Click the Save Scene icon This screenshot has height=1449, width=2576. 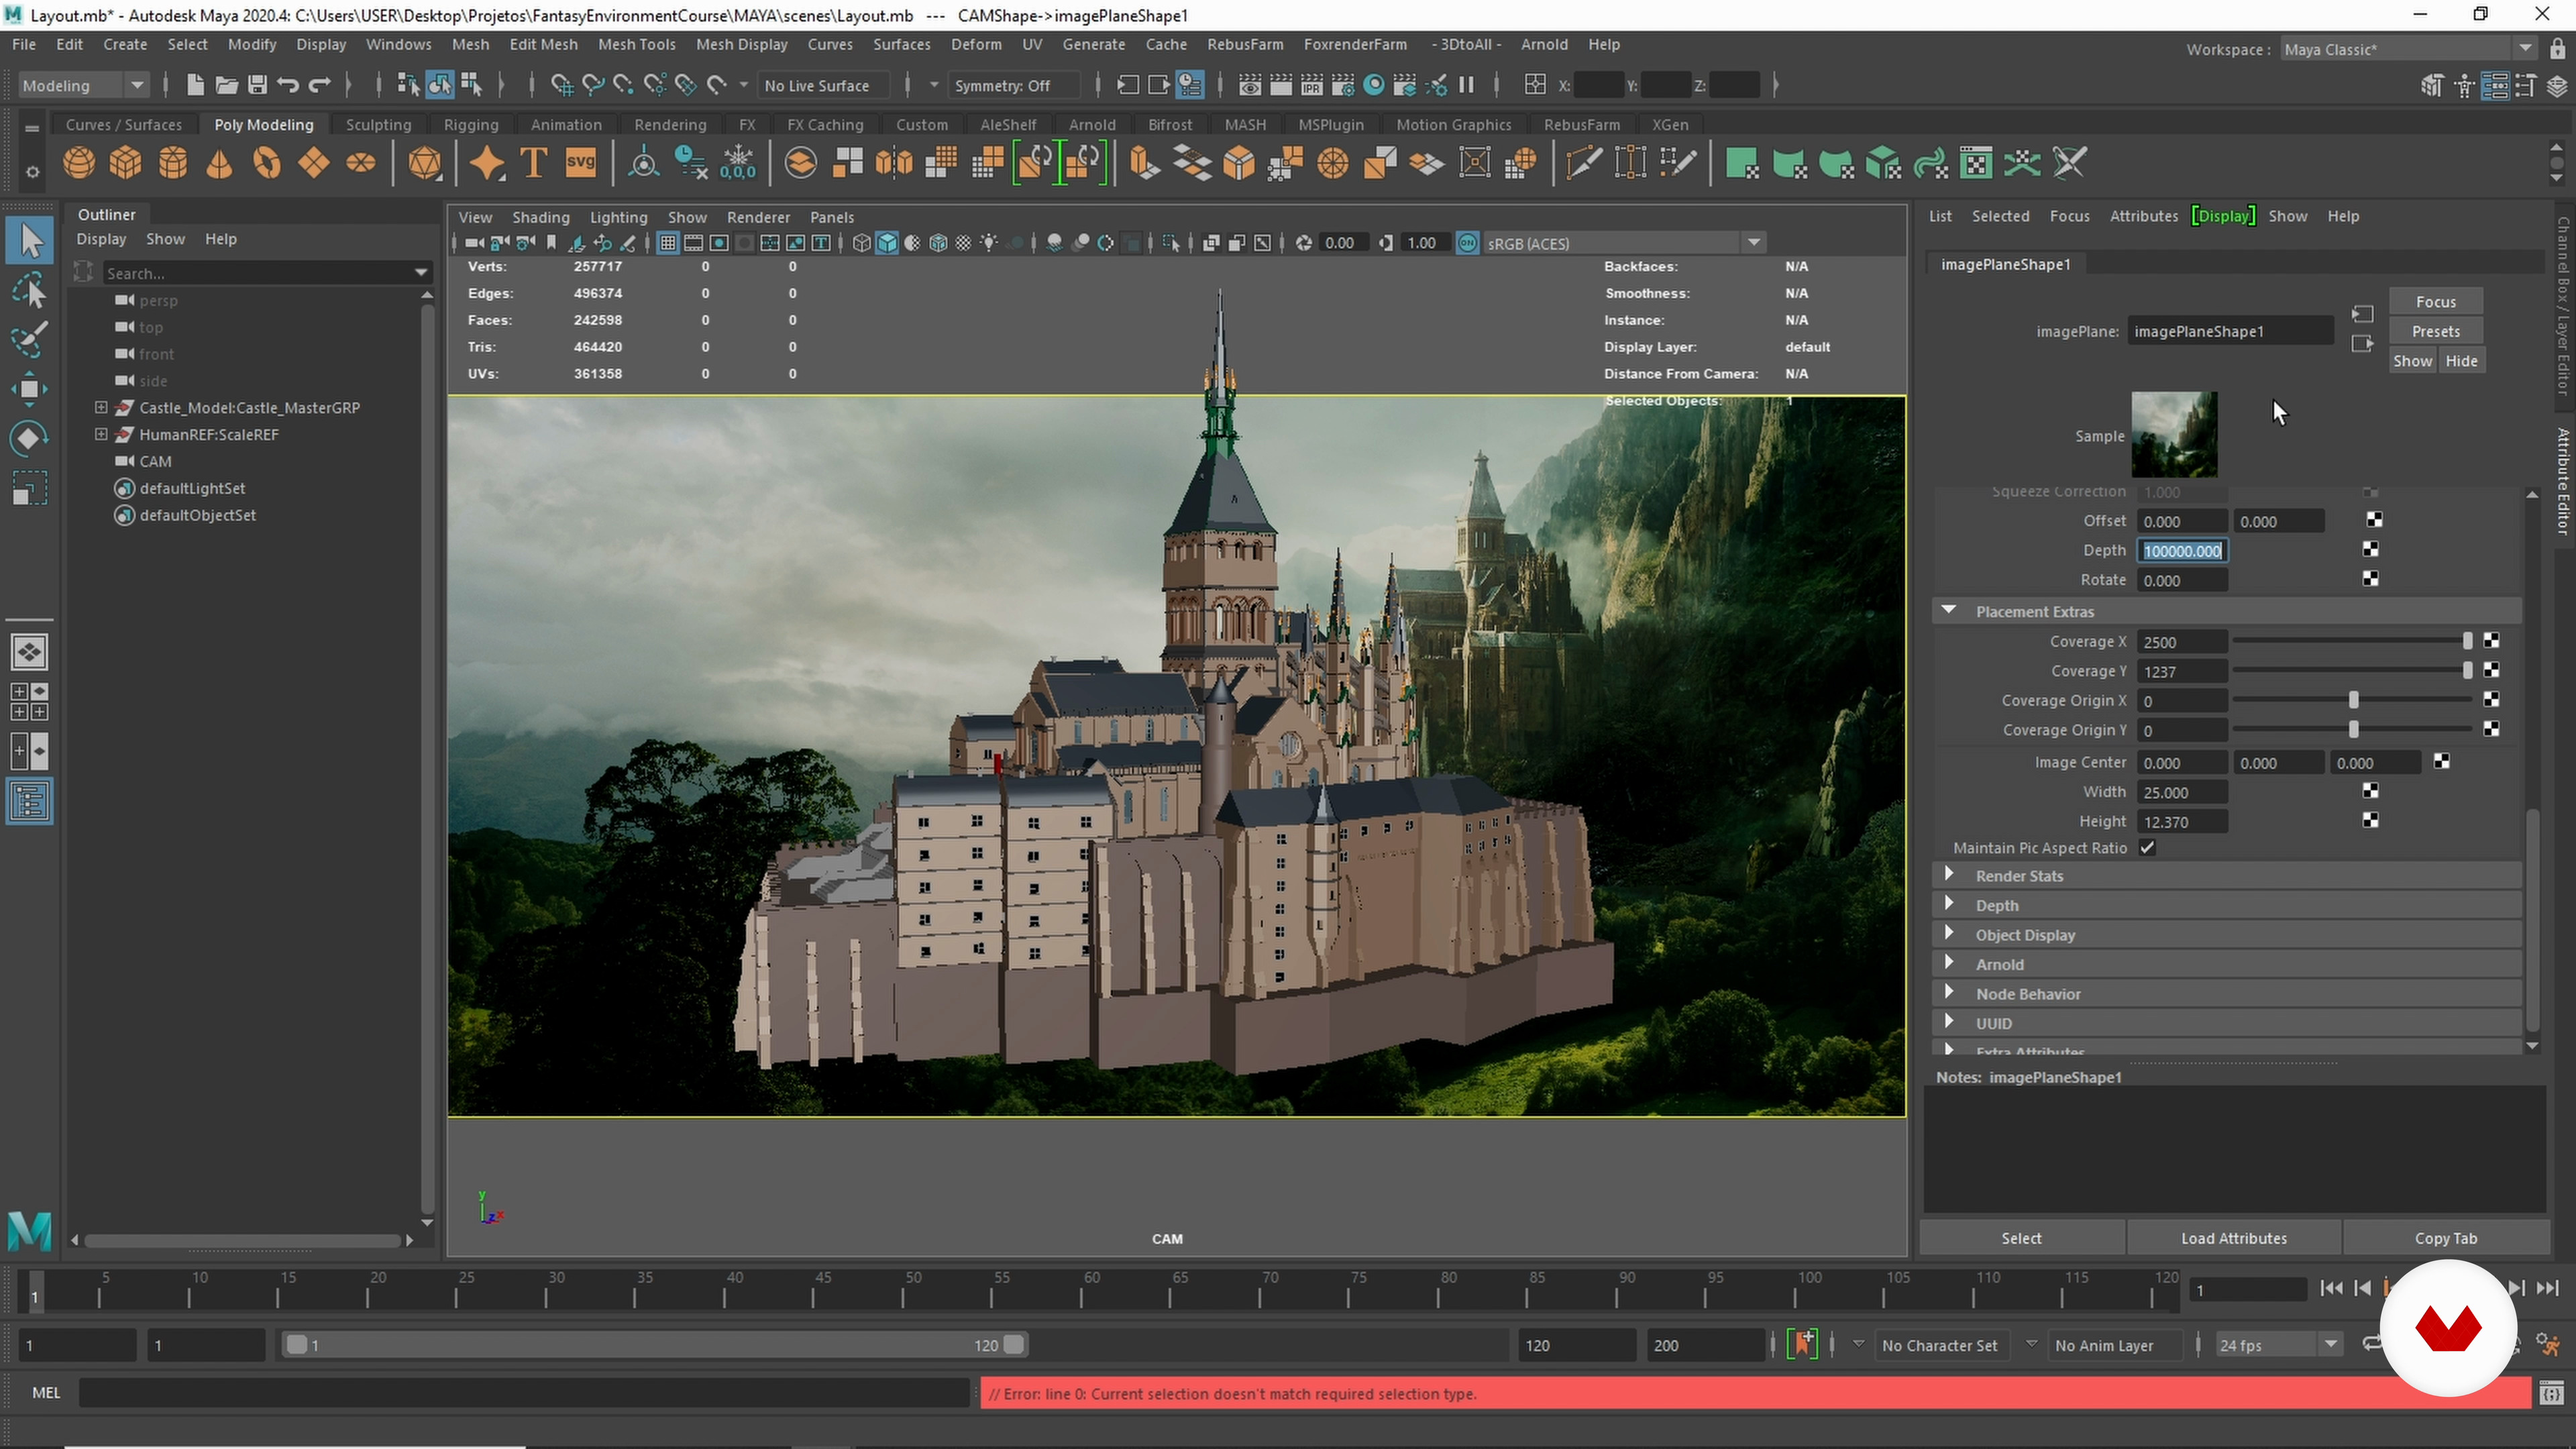coord(257,85)
